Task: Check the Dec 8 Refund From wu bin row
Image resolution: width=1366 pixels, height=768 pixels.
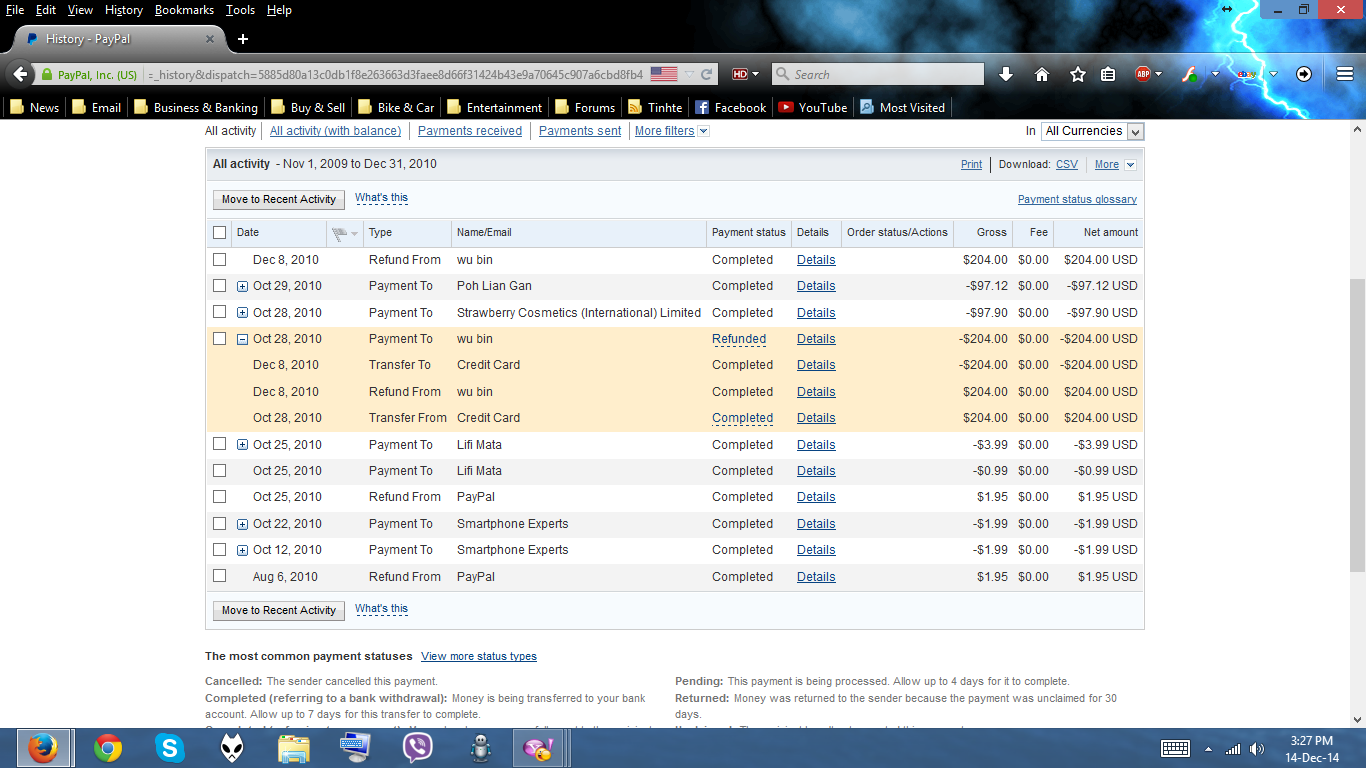Action: 220,259
